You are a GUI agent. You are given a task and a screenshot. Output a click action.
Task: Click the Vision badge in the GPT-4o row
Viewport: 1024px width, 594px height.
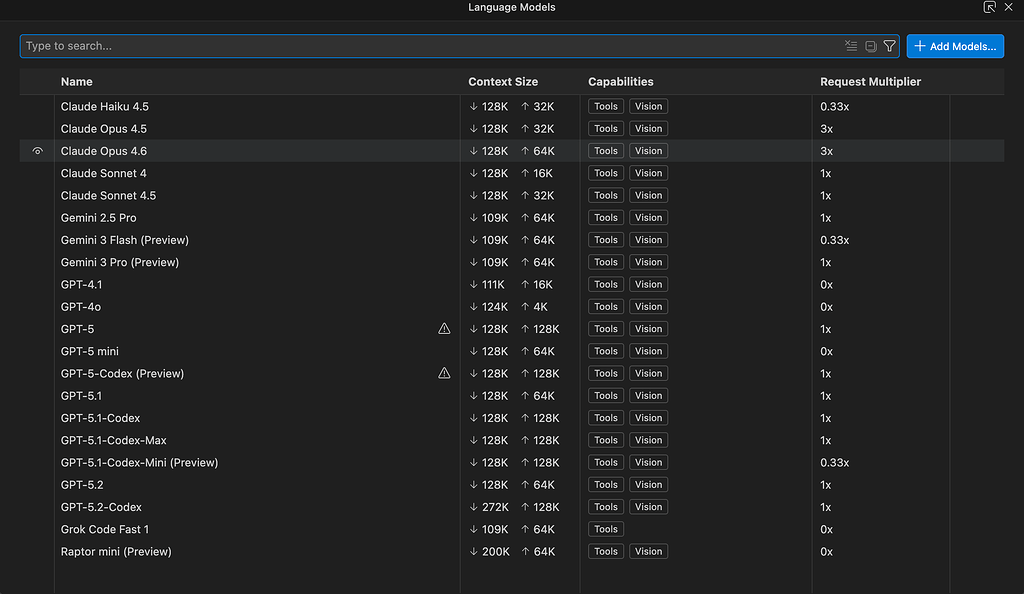pyautogui.click(x=648, y=306)
